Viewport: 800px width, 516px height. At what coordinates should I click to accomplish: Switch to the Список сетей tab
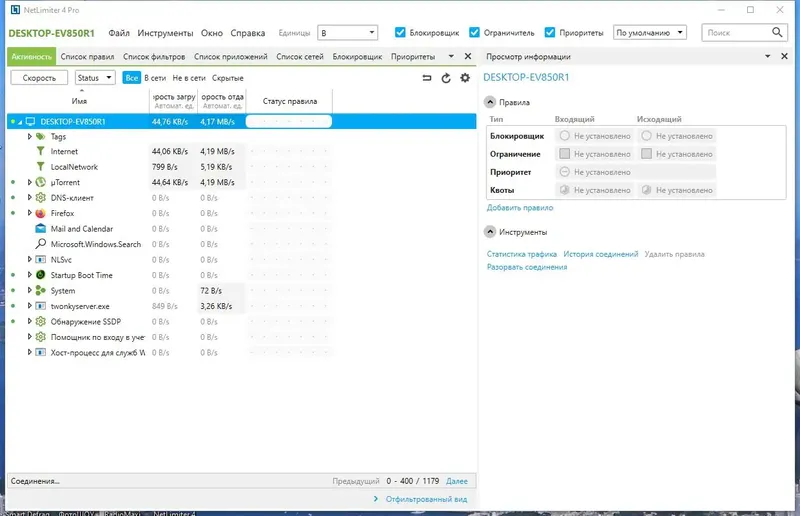(300, 57)
